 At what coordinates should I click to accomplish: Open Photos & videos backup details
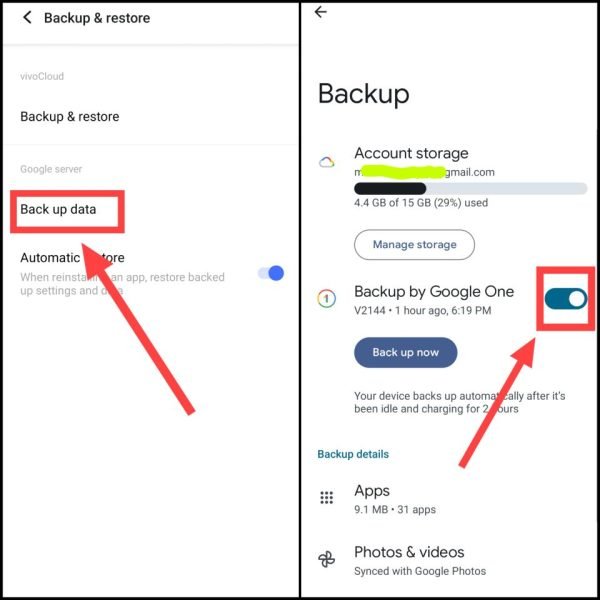(x=450, y=560)
